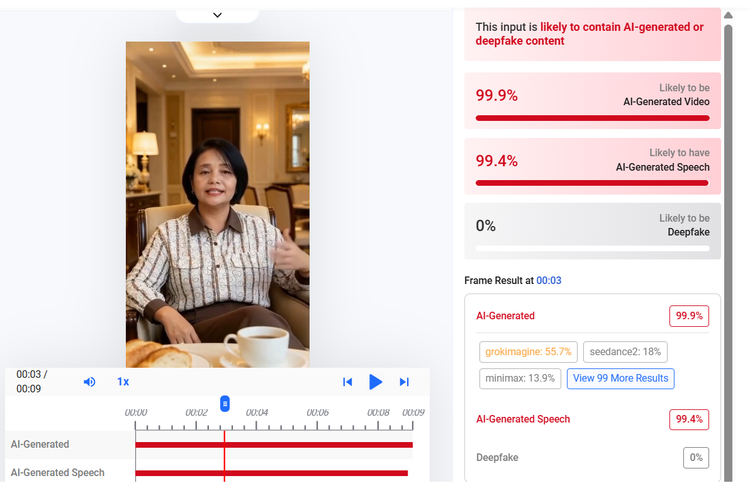The image size is (750, 500).
Task: Skip to the previous frame icon
Action: 348,382
